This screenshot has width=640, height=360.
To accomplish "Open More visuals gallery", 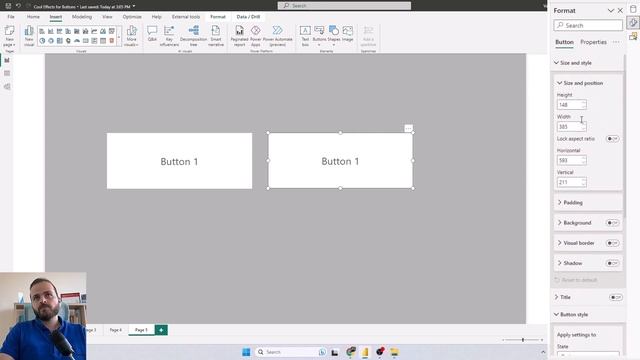I will click(131, 36).
